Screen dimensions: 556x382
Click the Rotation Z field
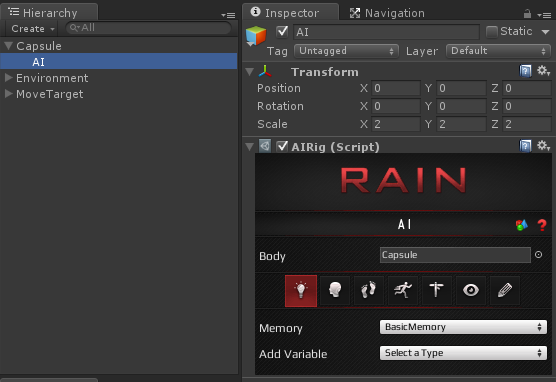pos(527,106)
